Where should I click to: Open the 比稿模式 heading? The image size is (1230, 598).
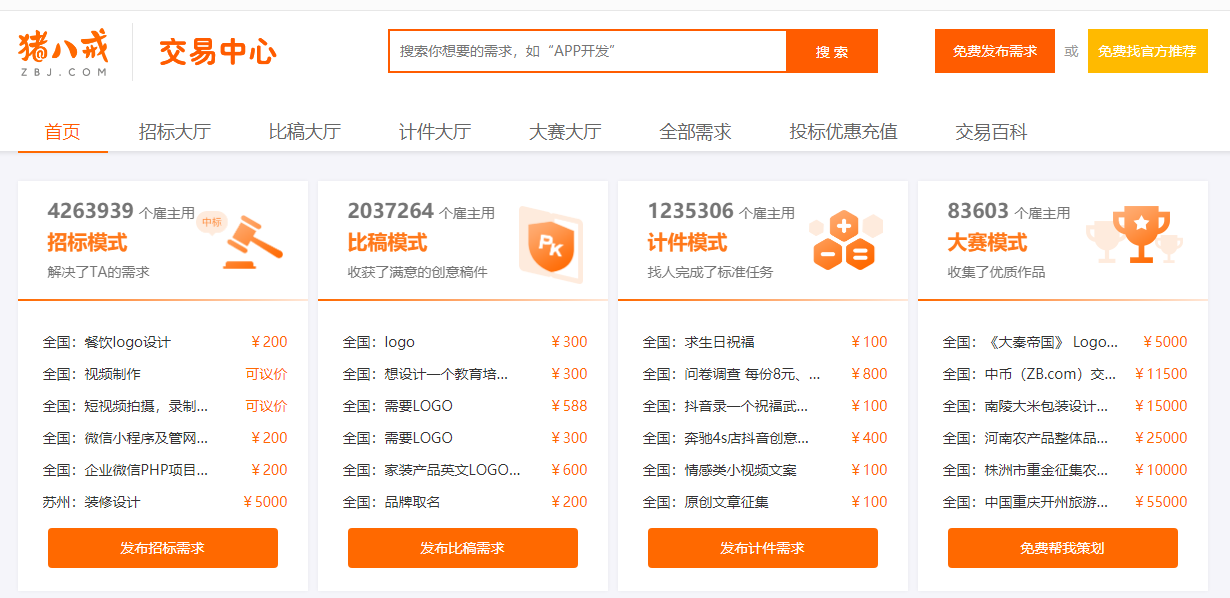click(x=387, y=243)
